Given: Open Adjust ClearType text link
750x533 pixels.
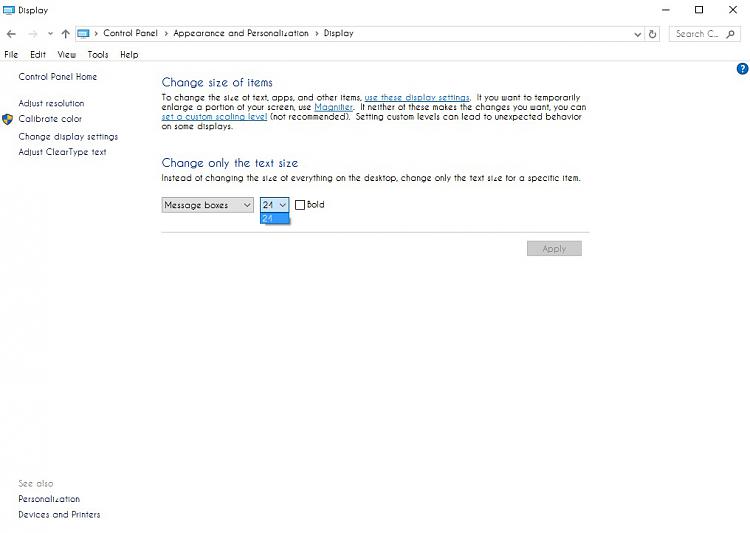Looking at the screenshot, I should point(62,152).
